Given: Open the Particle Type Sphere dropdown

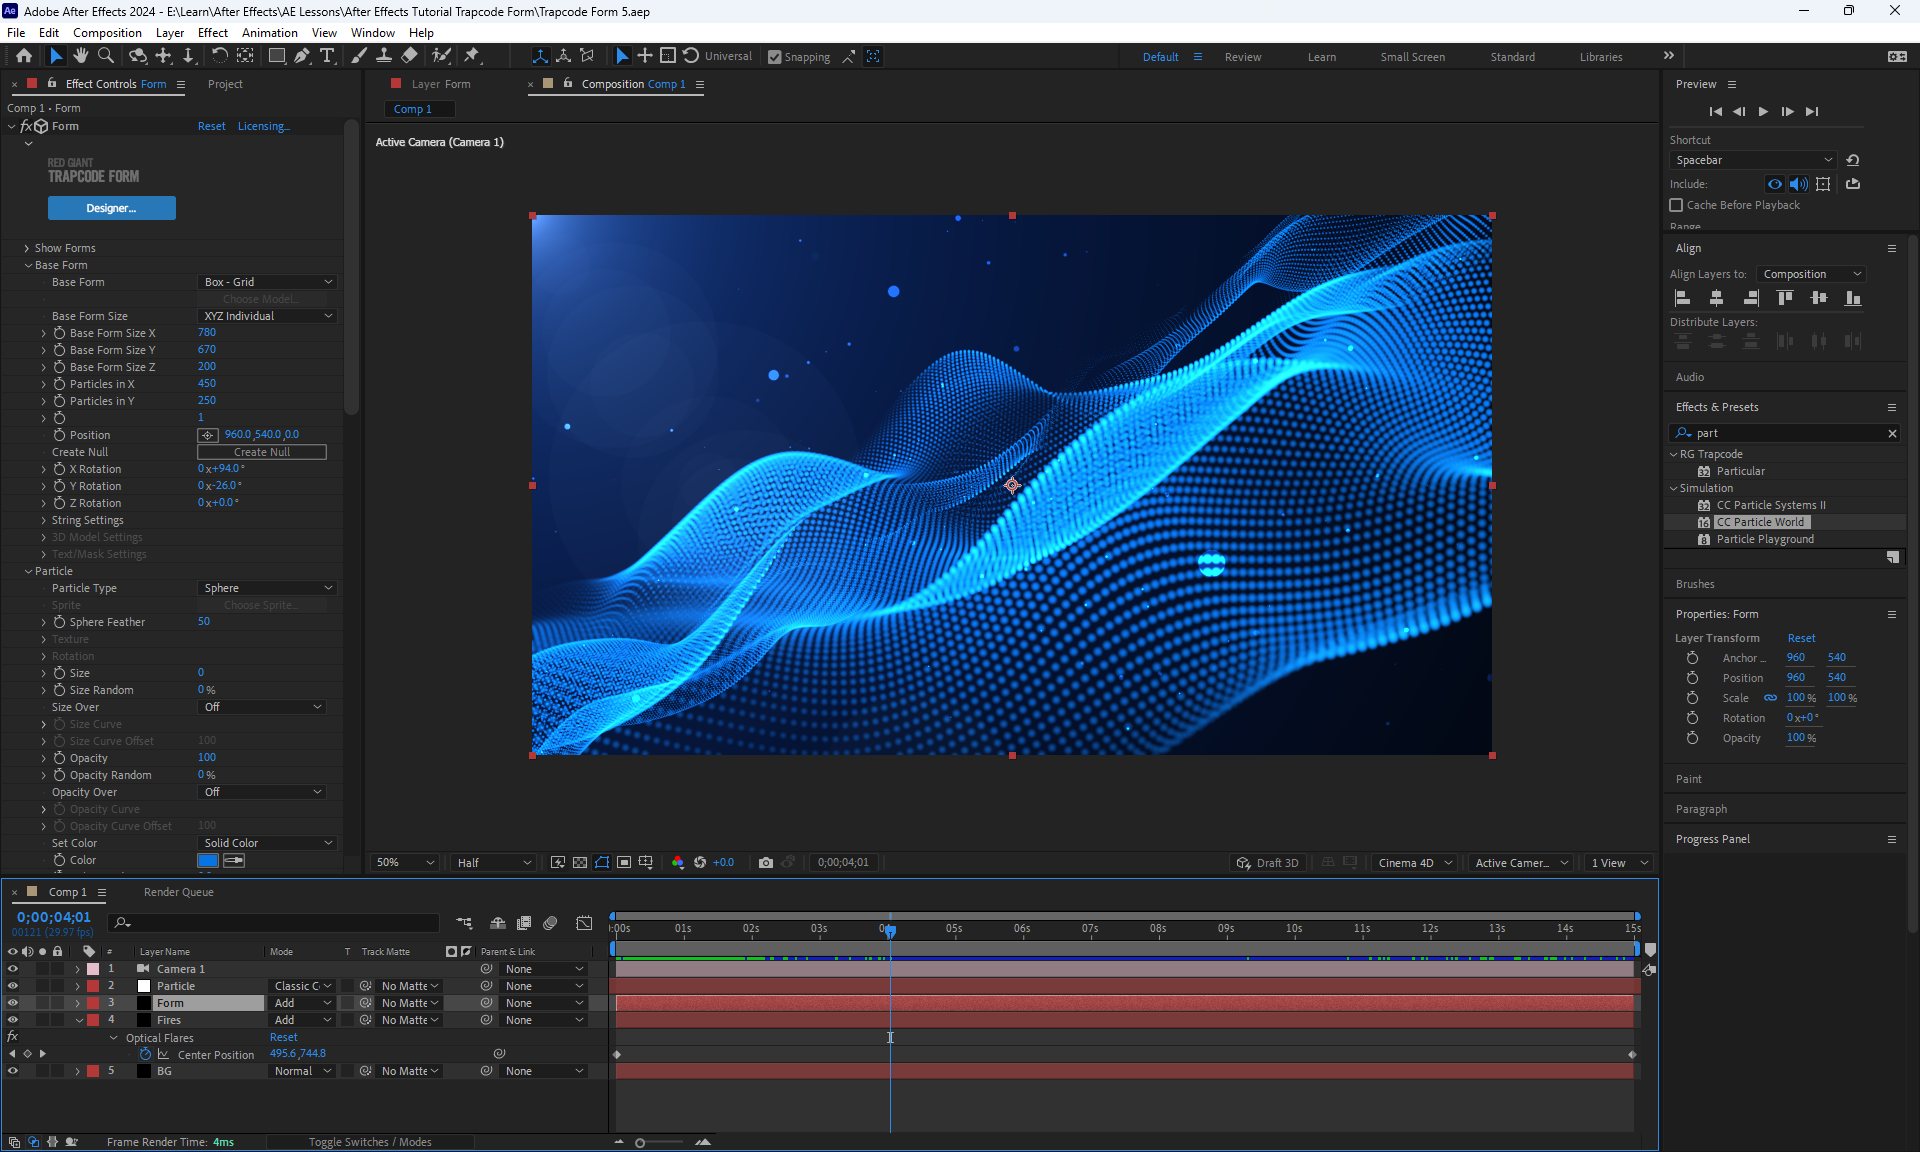Looking at the screenshot, I should (267, 588).
